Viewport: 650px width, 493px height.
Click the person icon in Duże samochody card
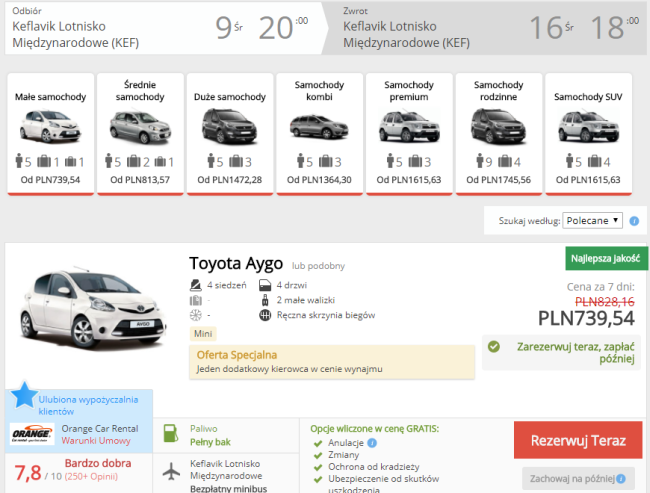pyautogui.click(x=211, y=161)
